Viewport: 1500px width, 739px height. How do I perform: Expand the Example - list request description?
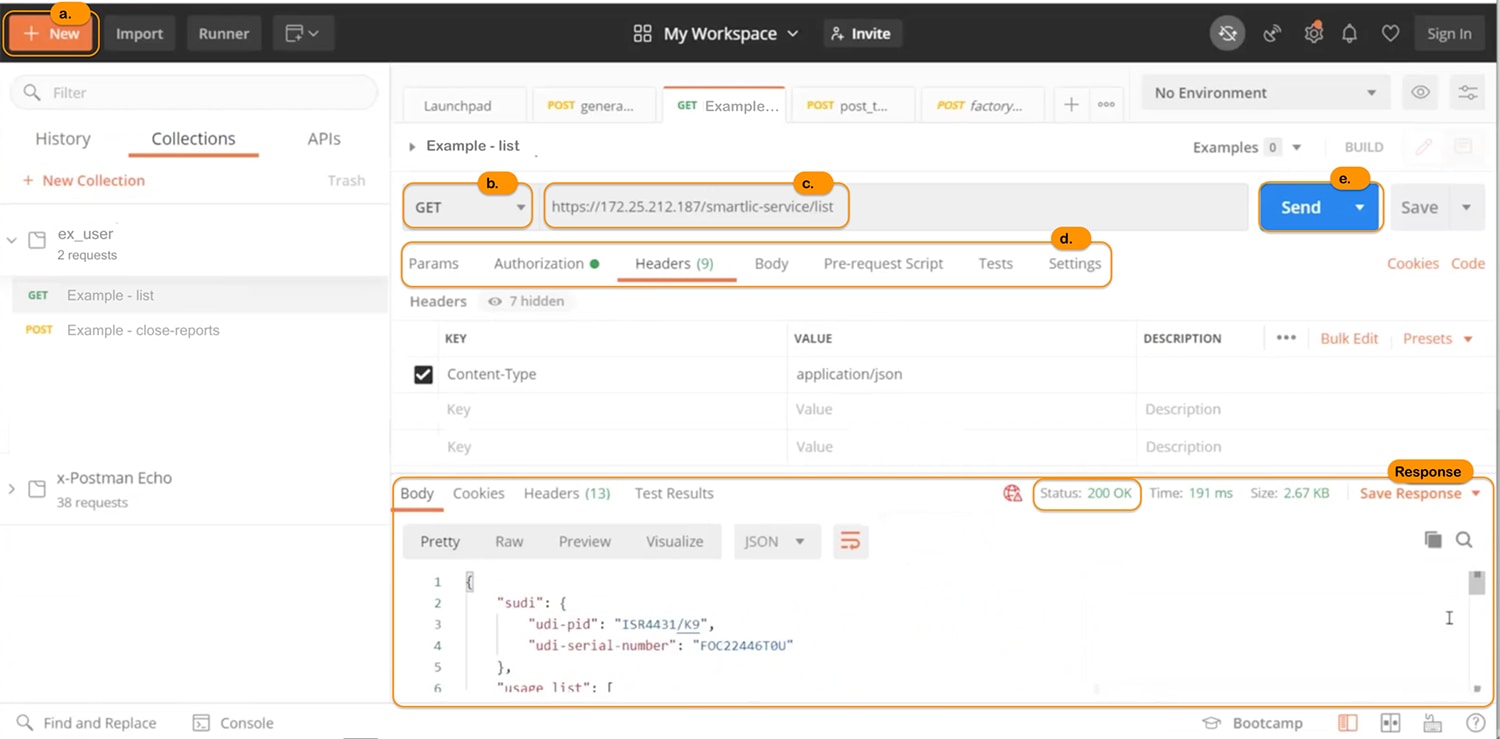pyautogui.click(x=412, y=147)
